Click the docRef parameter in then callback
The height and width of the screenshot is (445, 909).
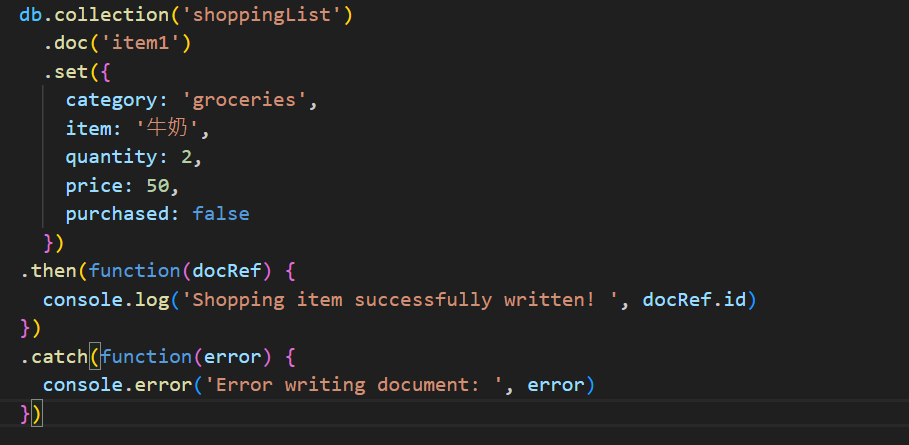[227, 271]
